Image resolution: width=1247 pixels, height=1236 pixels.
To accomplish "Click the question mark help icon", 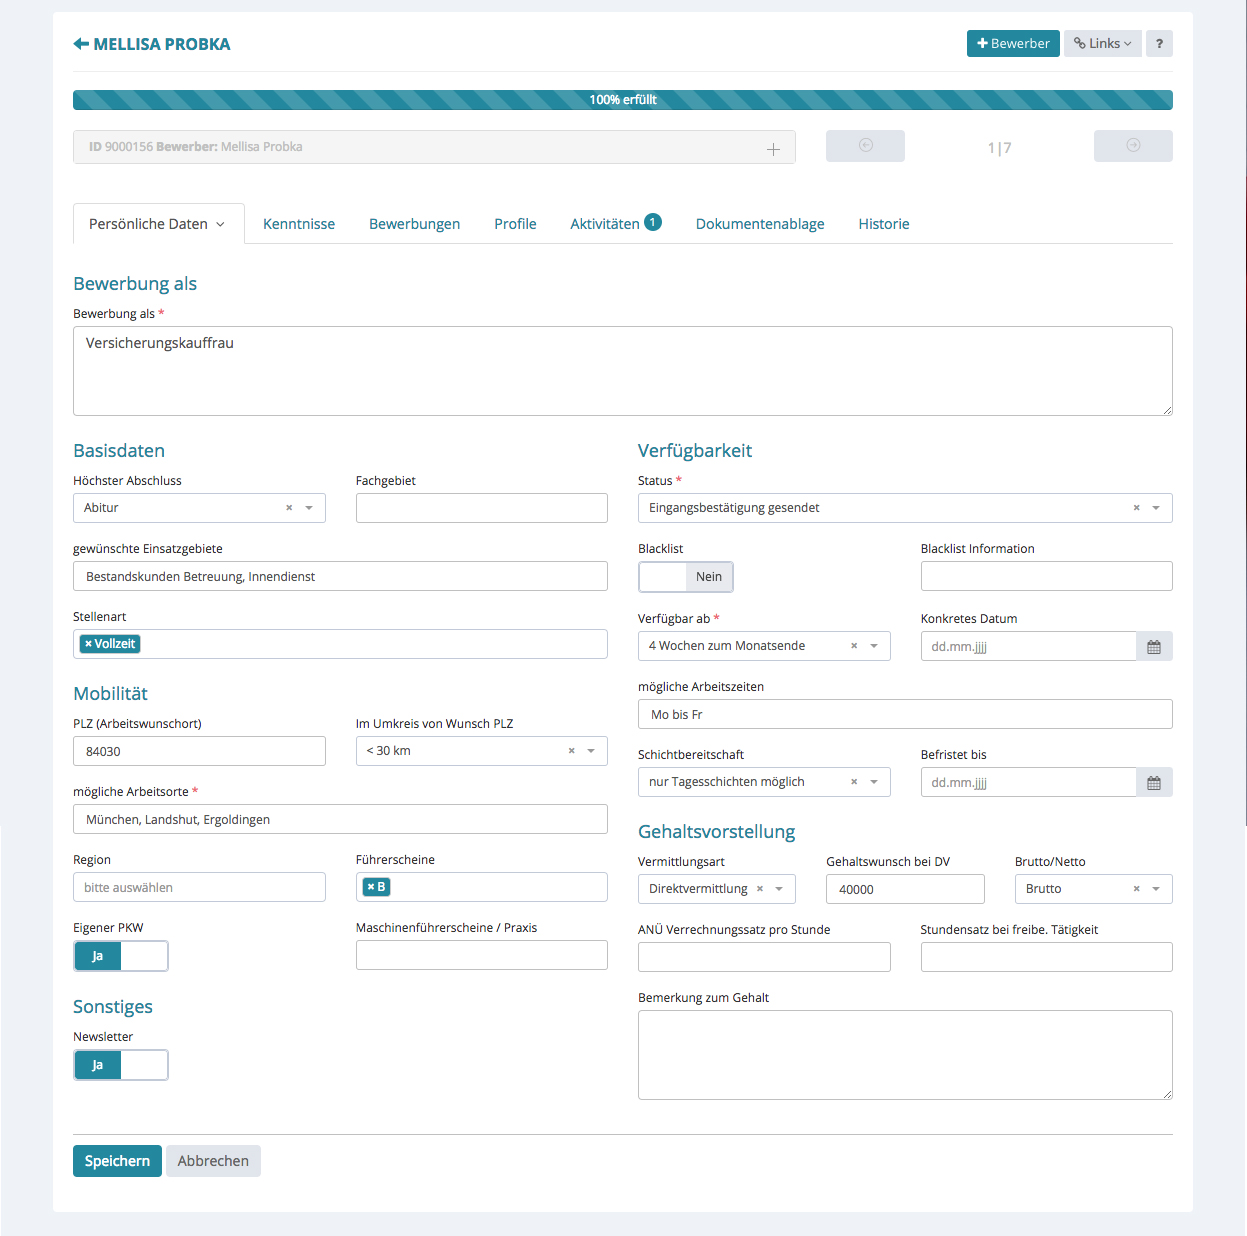I will tap(1159, 44).
